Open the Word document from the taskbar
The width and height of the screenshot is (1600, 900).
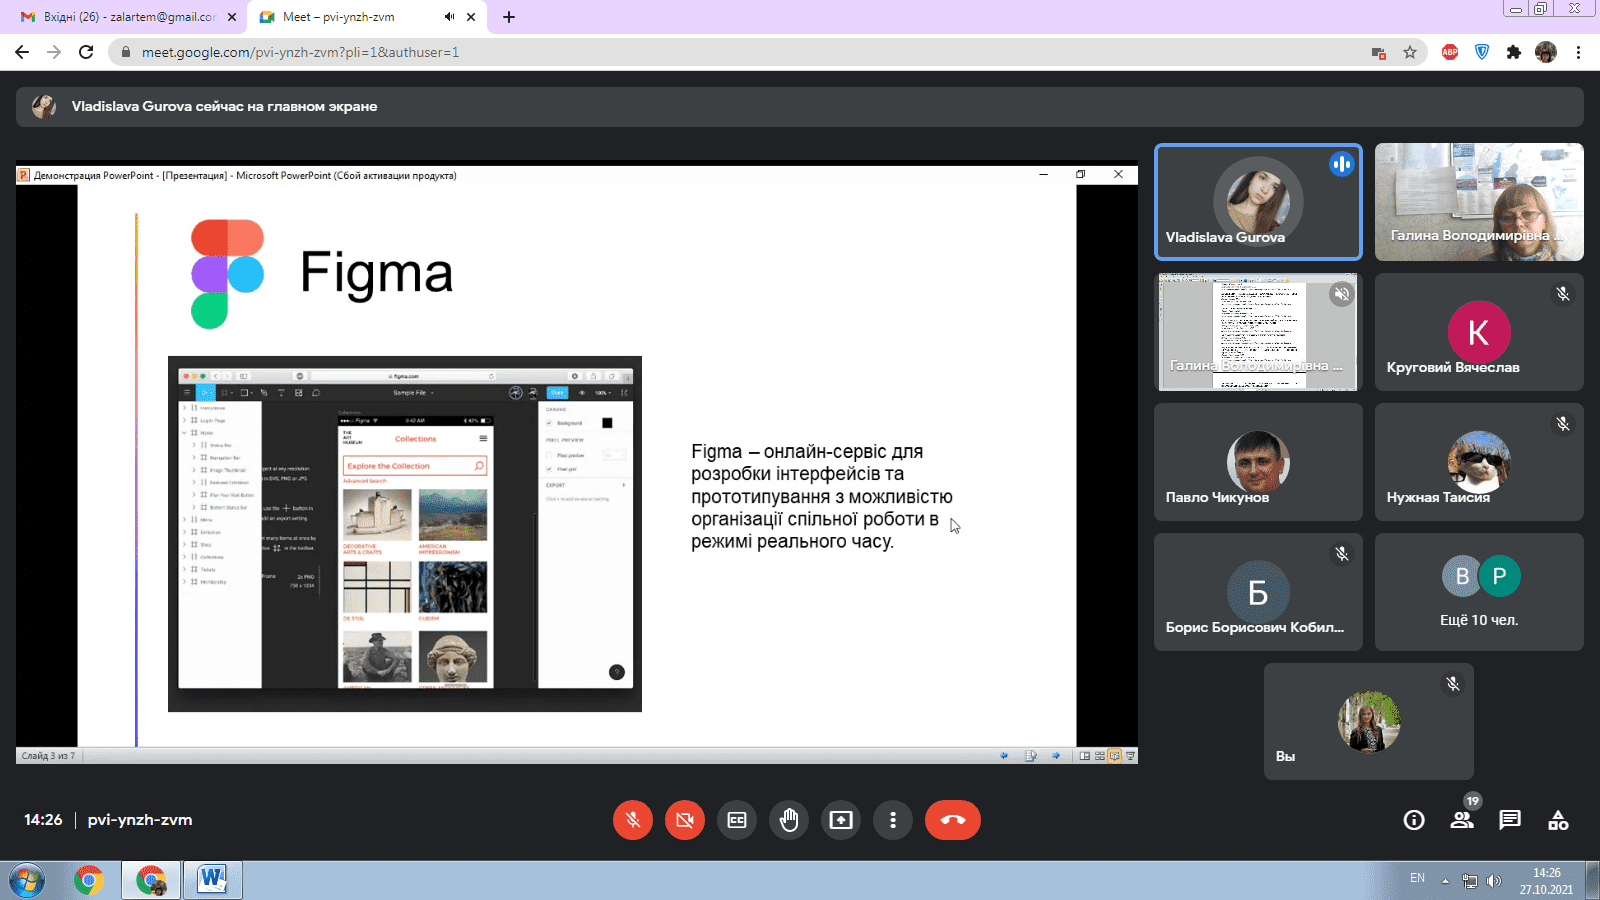tap(212, 880)
